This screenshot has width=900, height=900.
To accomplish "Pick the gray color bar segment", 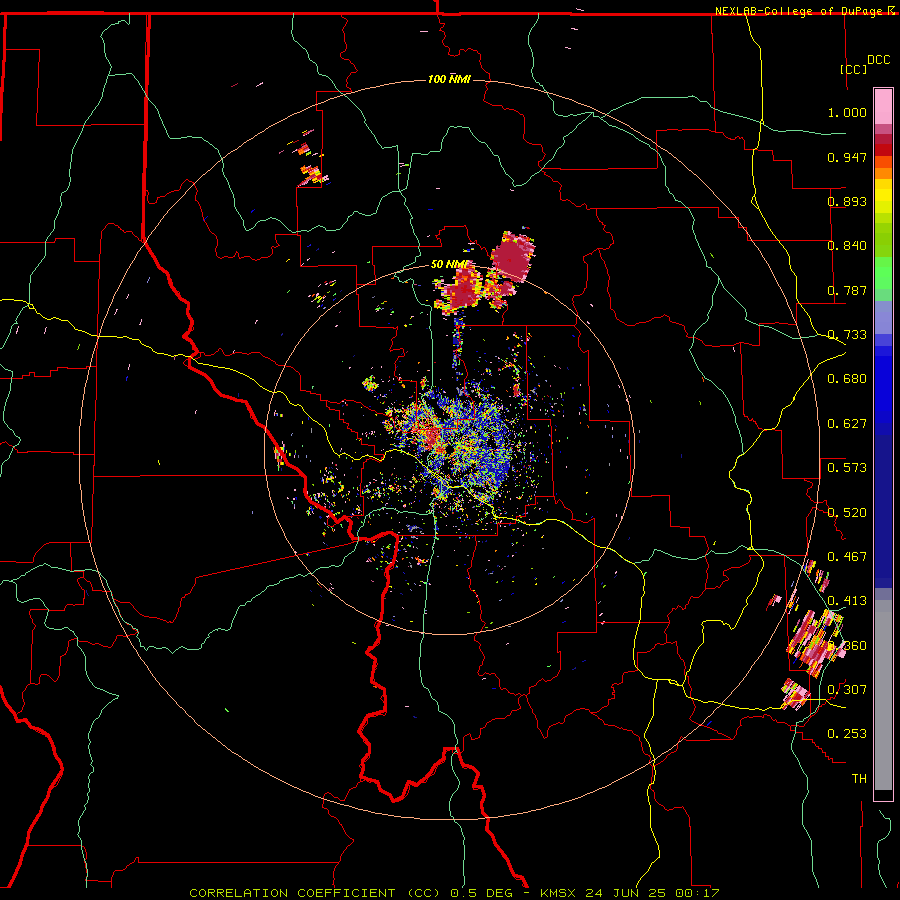I will (883, 695).
